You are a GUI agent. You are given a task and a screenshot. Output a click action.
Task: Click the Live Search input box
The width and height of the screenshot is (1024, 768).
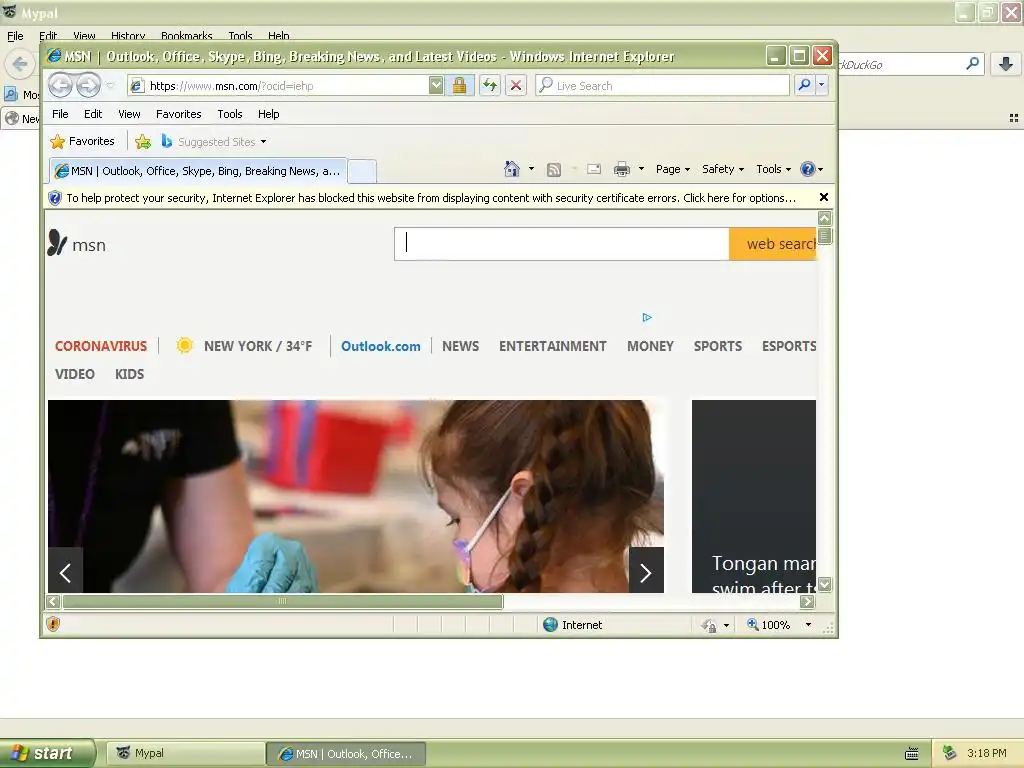(x=663, y=86)
